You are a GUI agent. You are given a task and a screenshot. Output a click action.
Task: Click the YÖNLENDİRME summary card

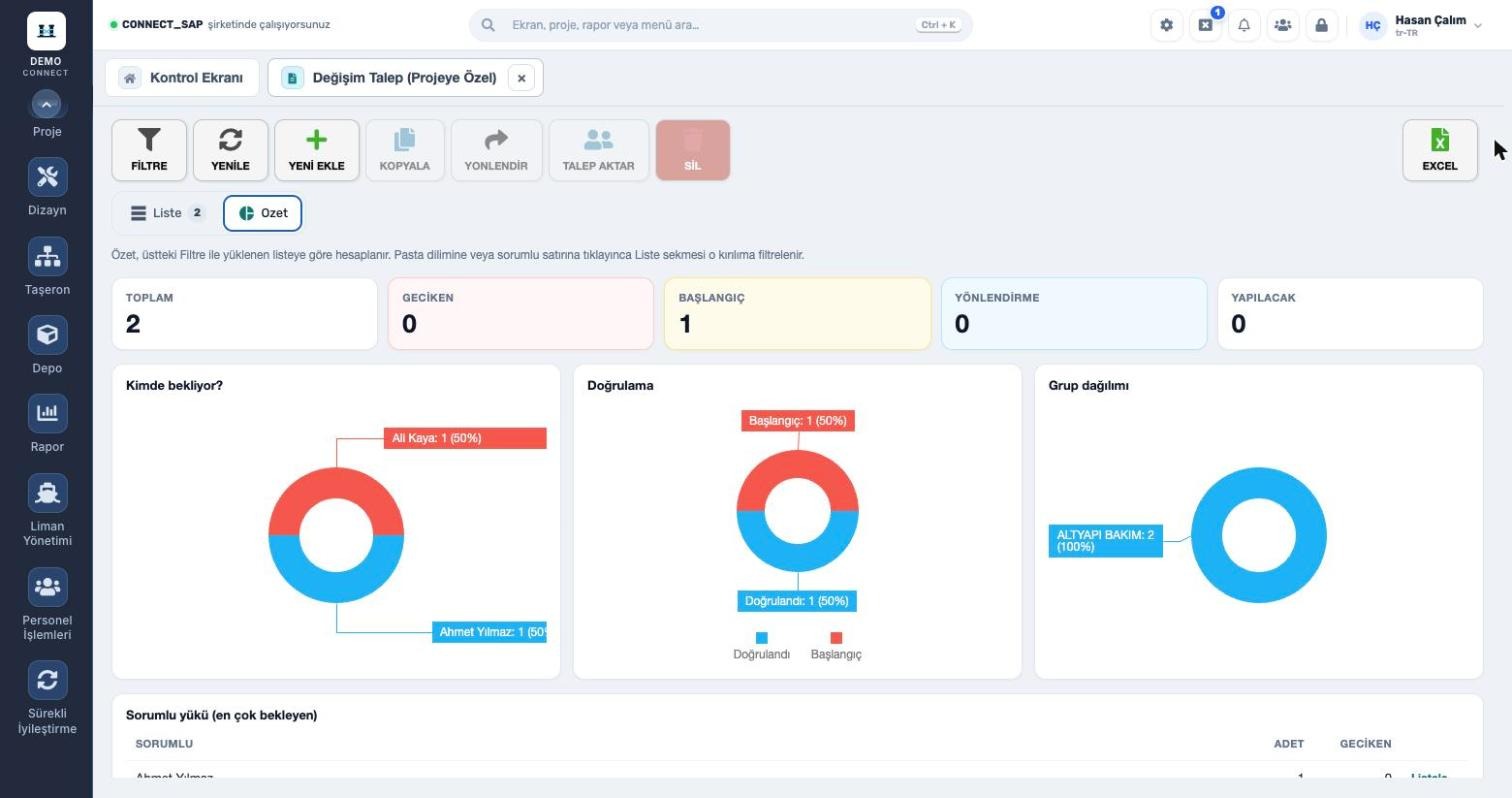click(x=1074, y=314)
